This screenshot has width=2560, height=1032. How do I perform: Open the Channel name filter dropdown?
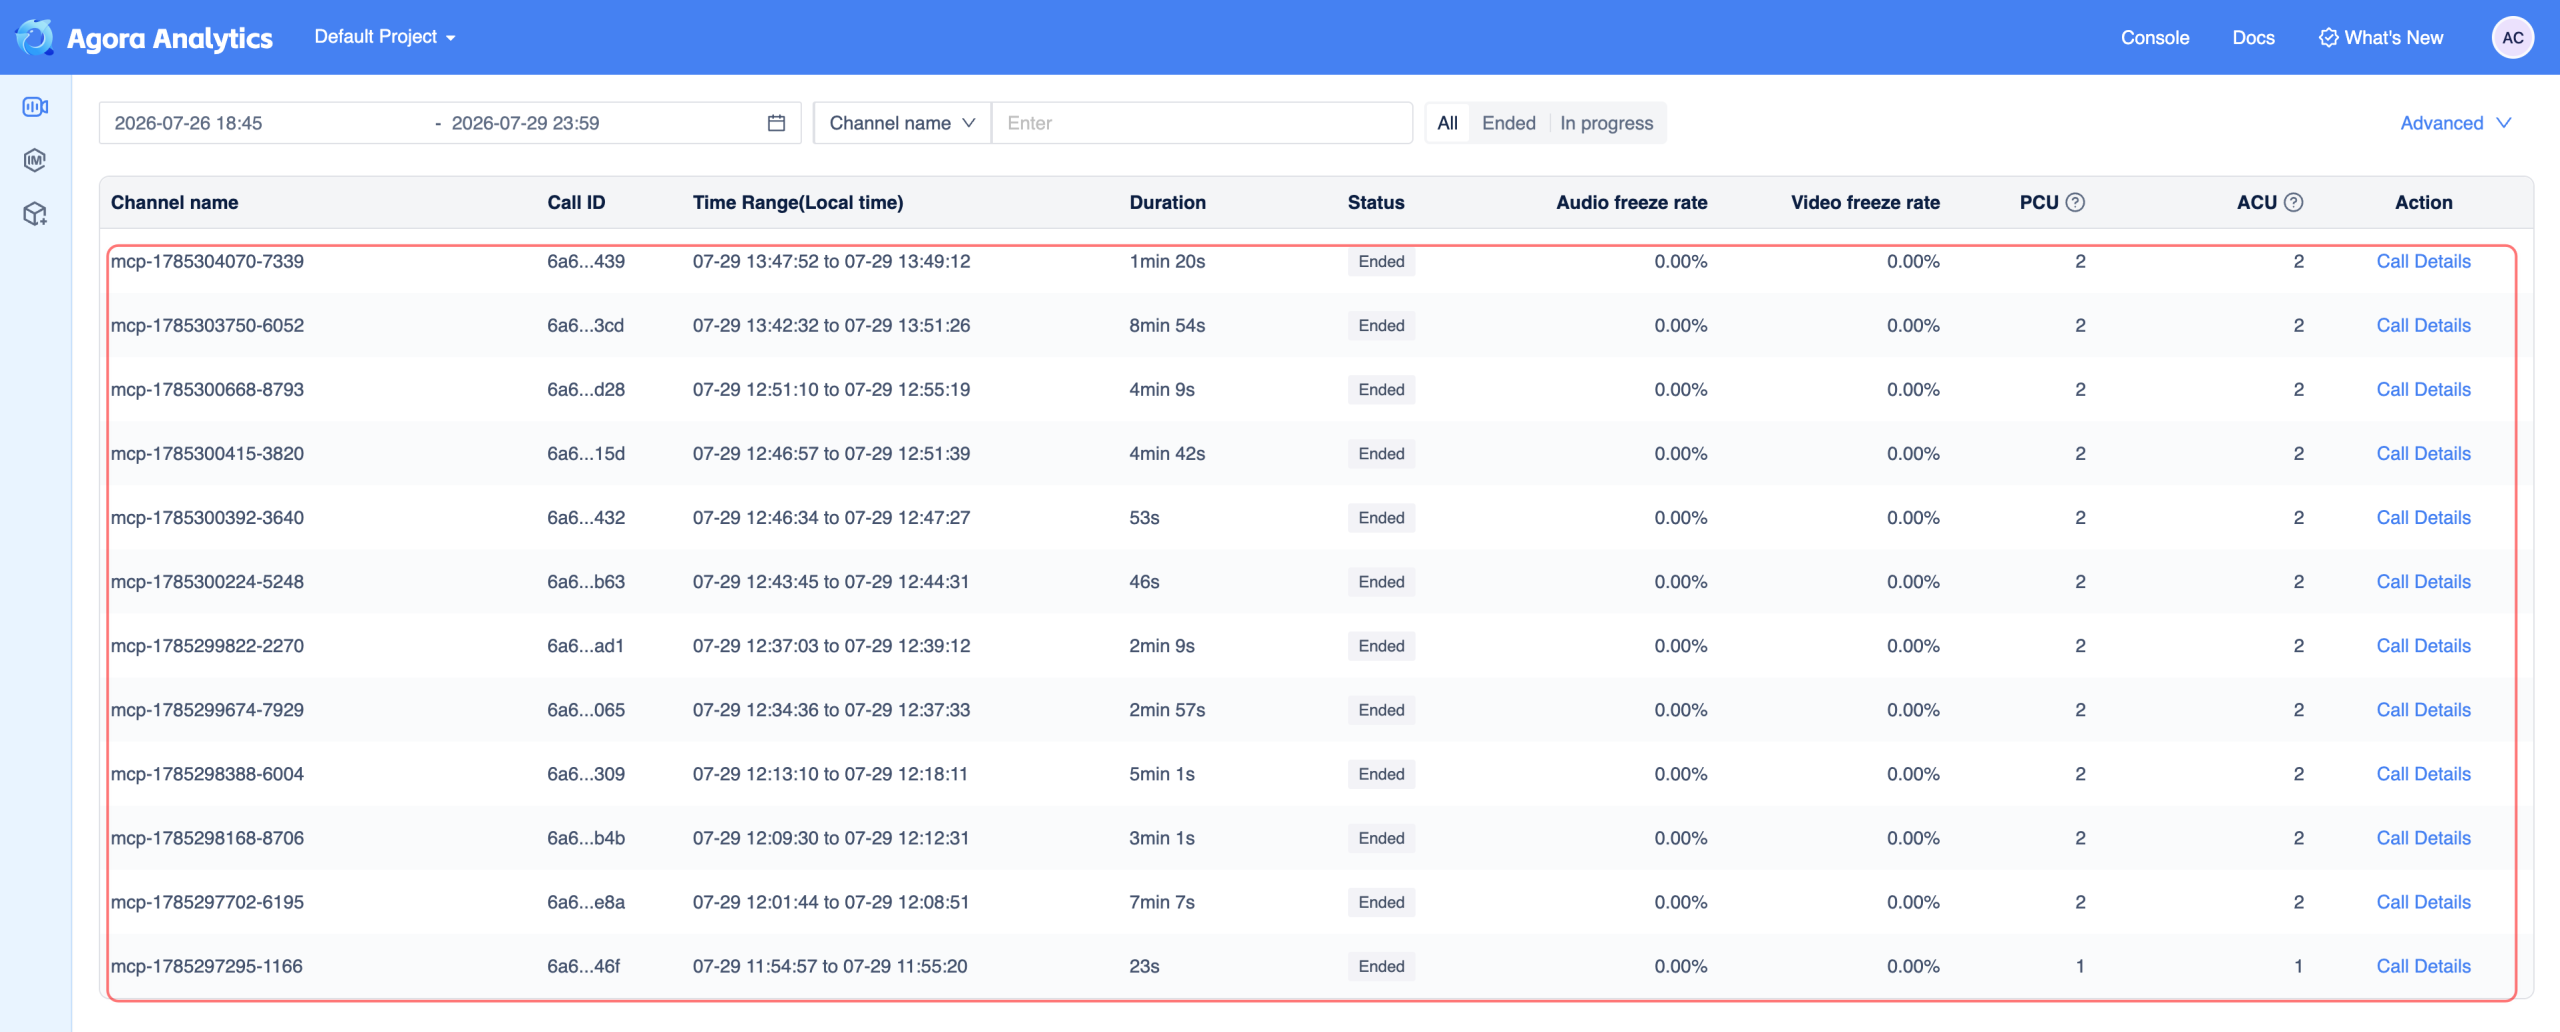click(x=902, y=123)
